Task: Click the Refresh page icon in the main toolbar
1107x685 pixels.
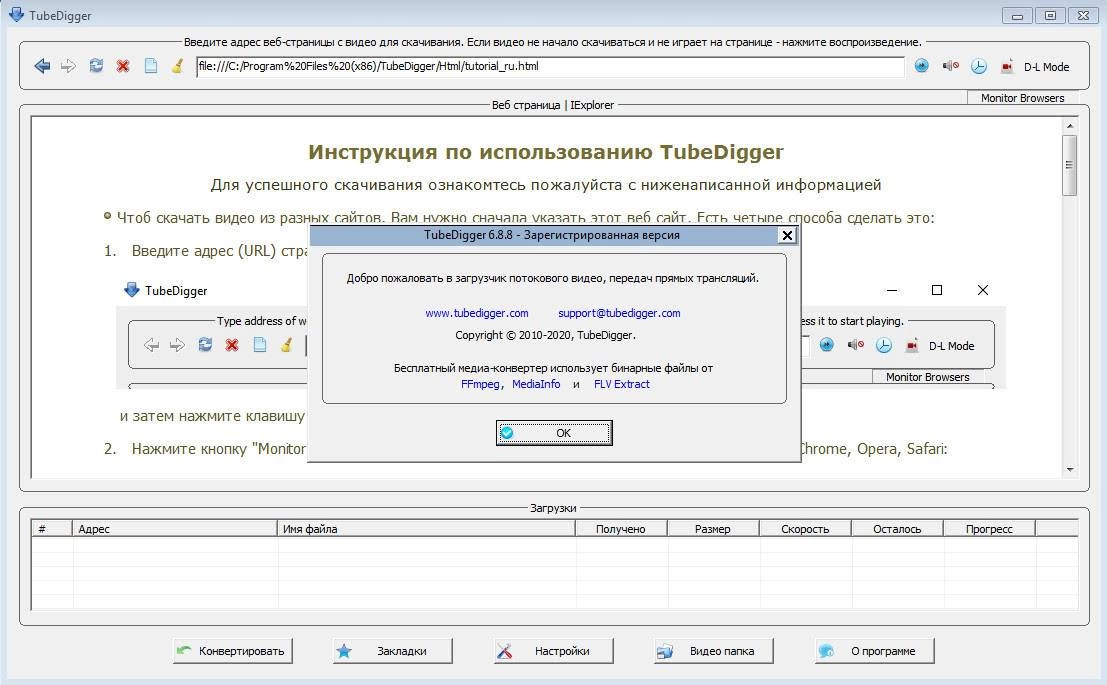Action: pyautogui.click(x=96, y=66)
